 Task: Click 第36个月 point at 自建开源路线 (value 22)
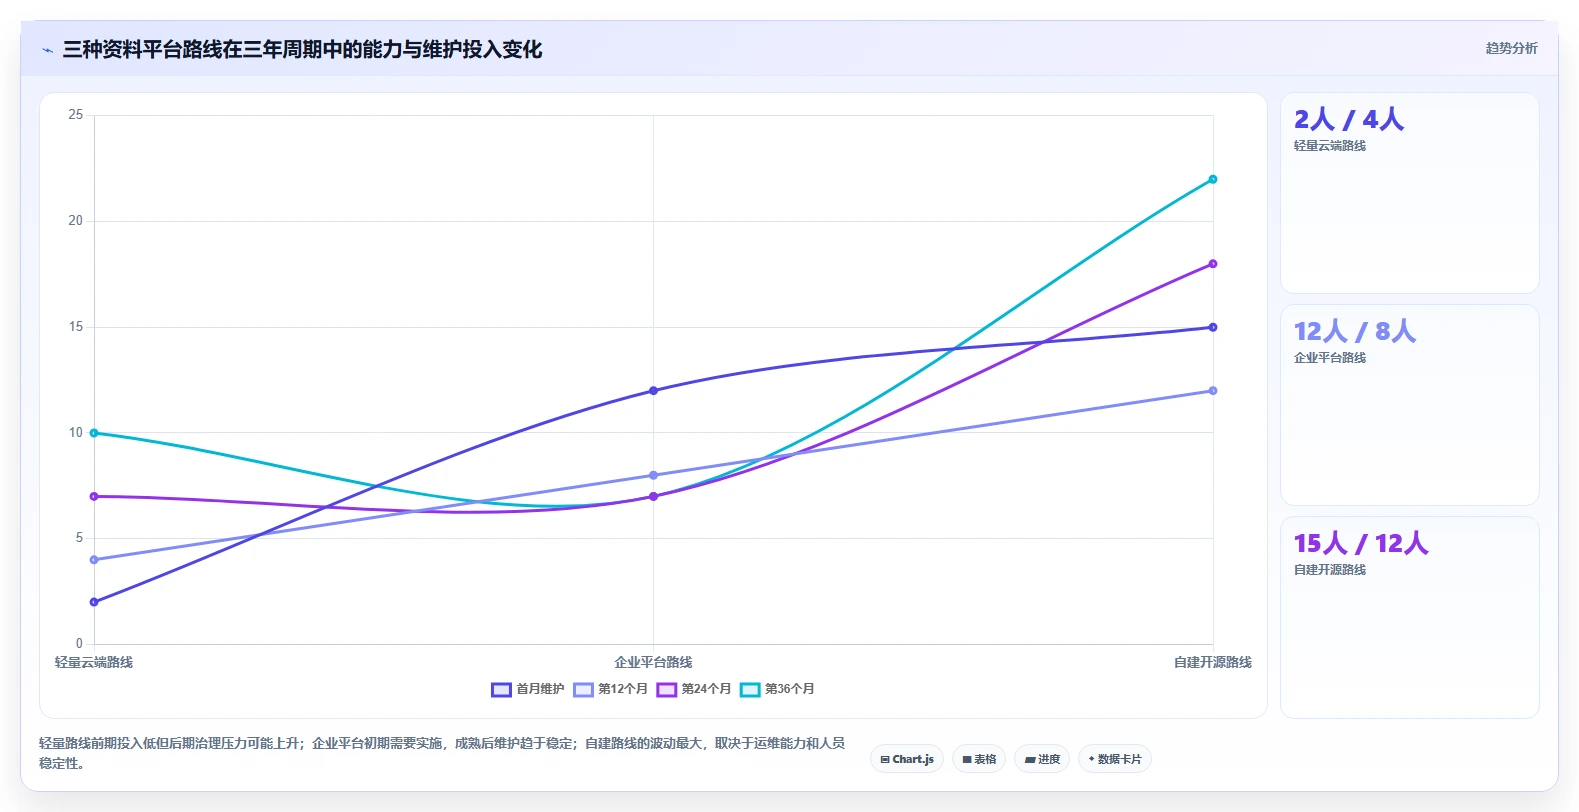pos(1213,179)
